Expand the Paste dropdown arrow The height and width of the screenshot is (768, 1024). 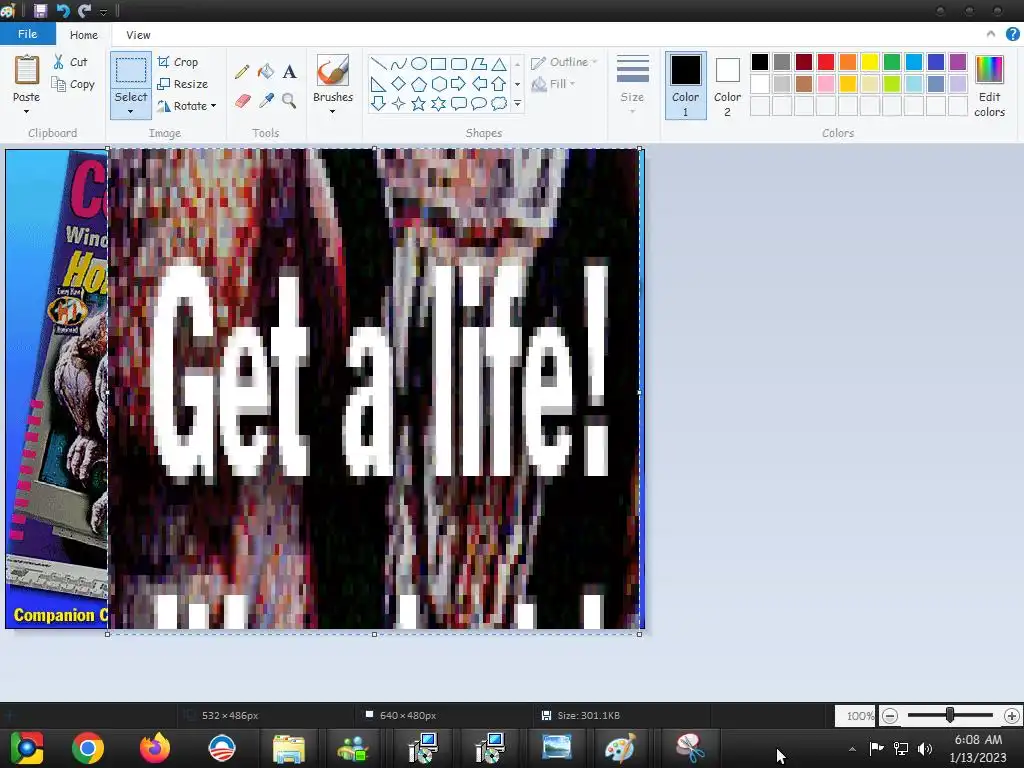(x=26, y=112)
